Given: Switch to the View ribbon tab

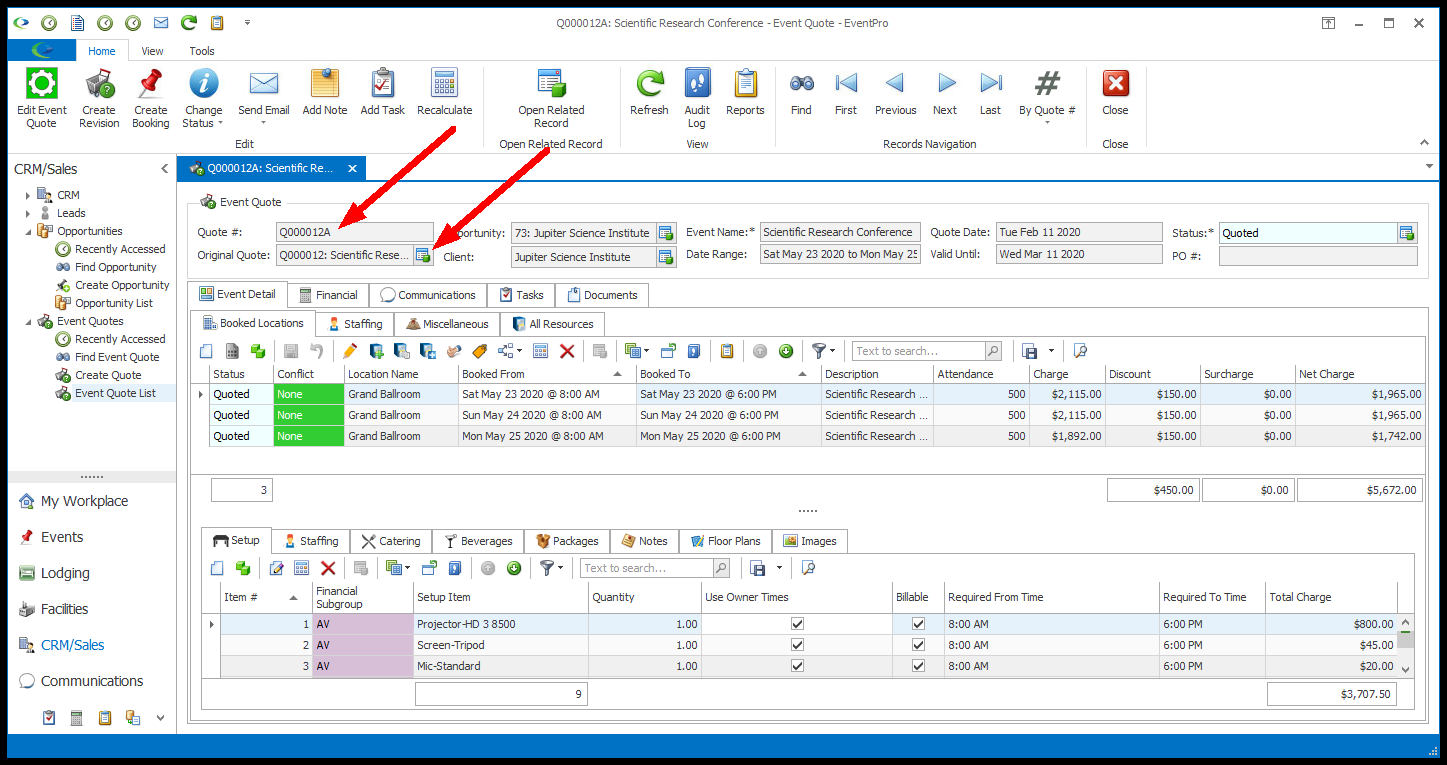Looking at the screenshot, I should coord(152,51).
